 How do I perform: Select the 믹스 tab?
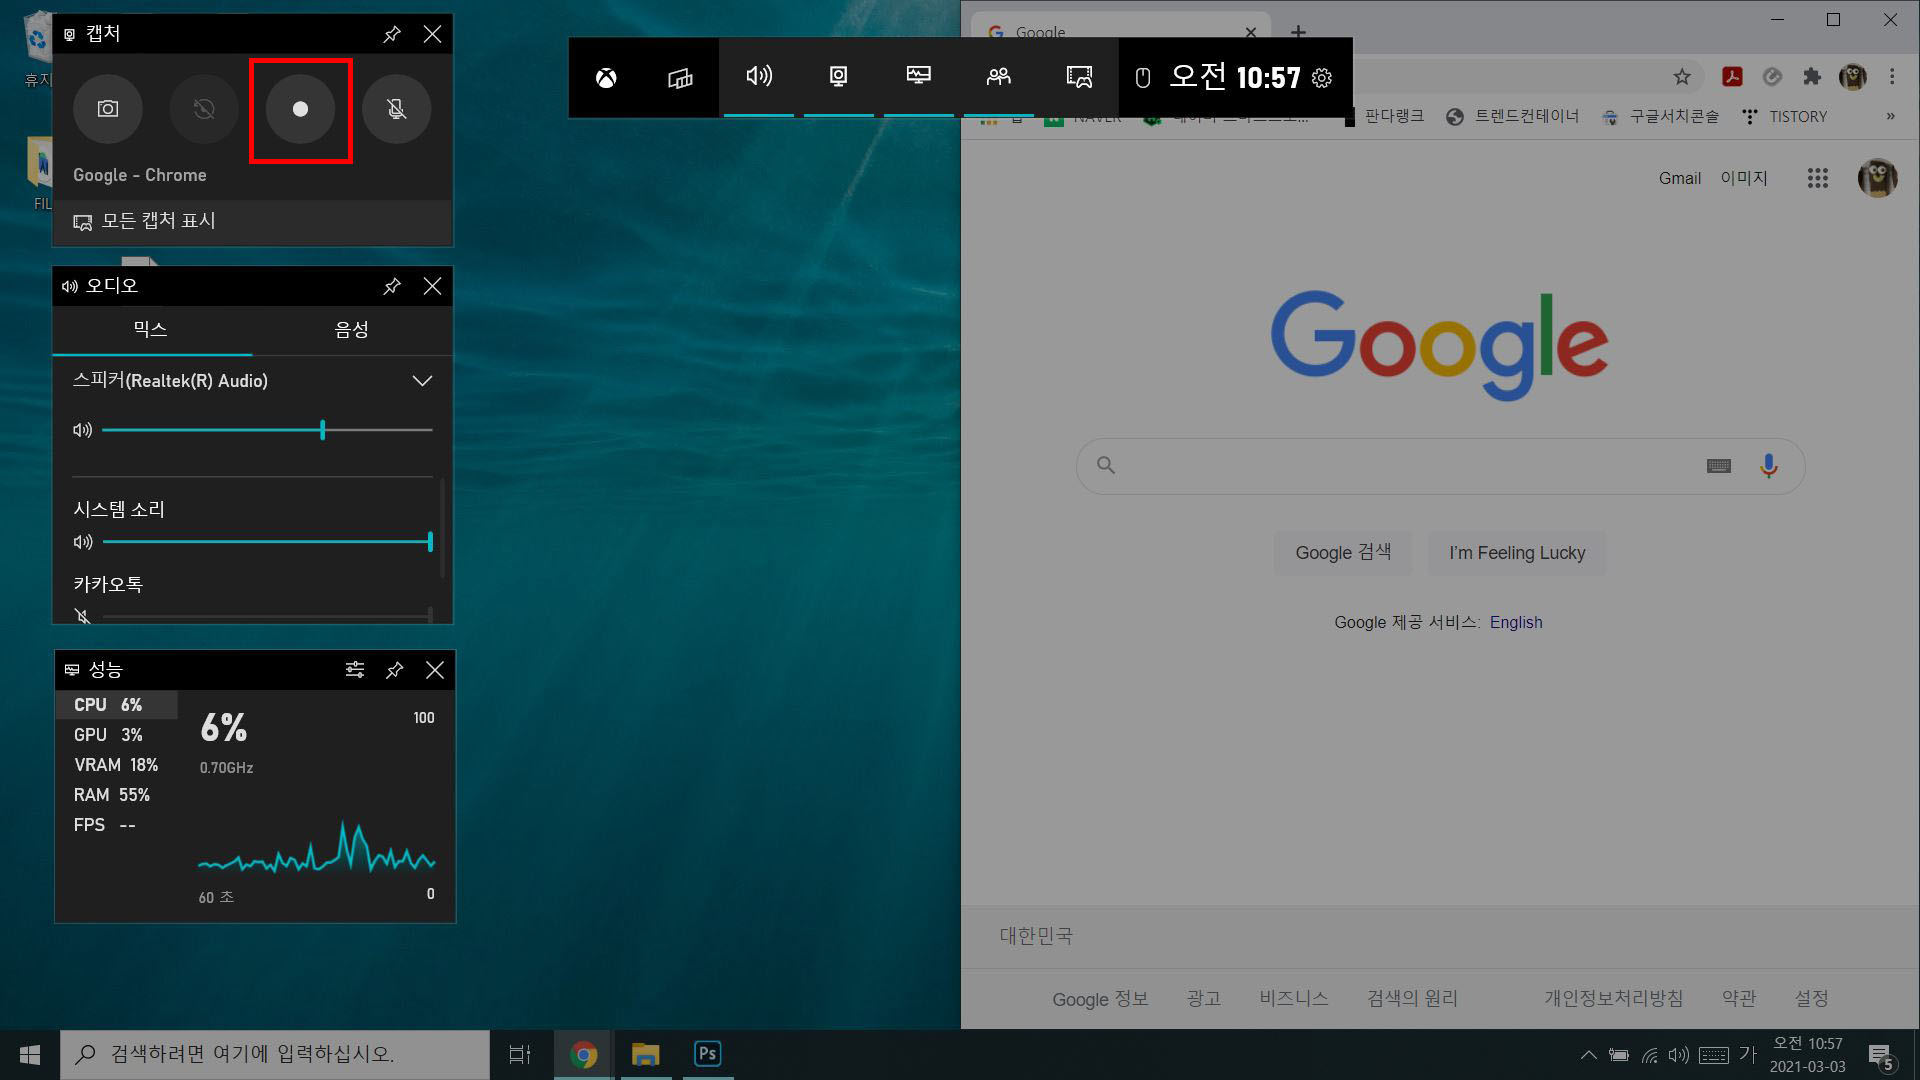tap(151, 330)
